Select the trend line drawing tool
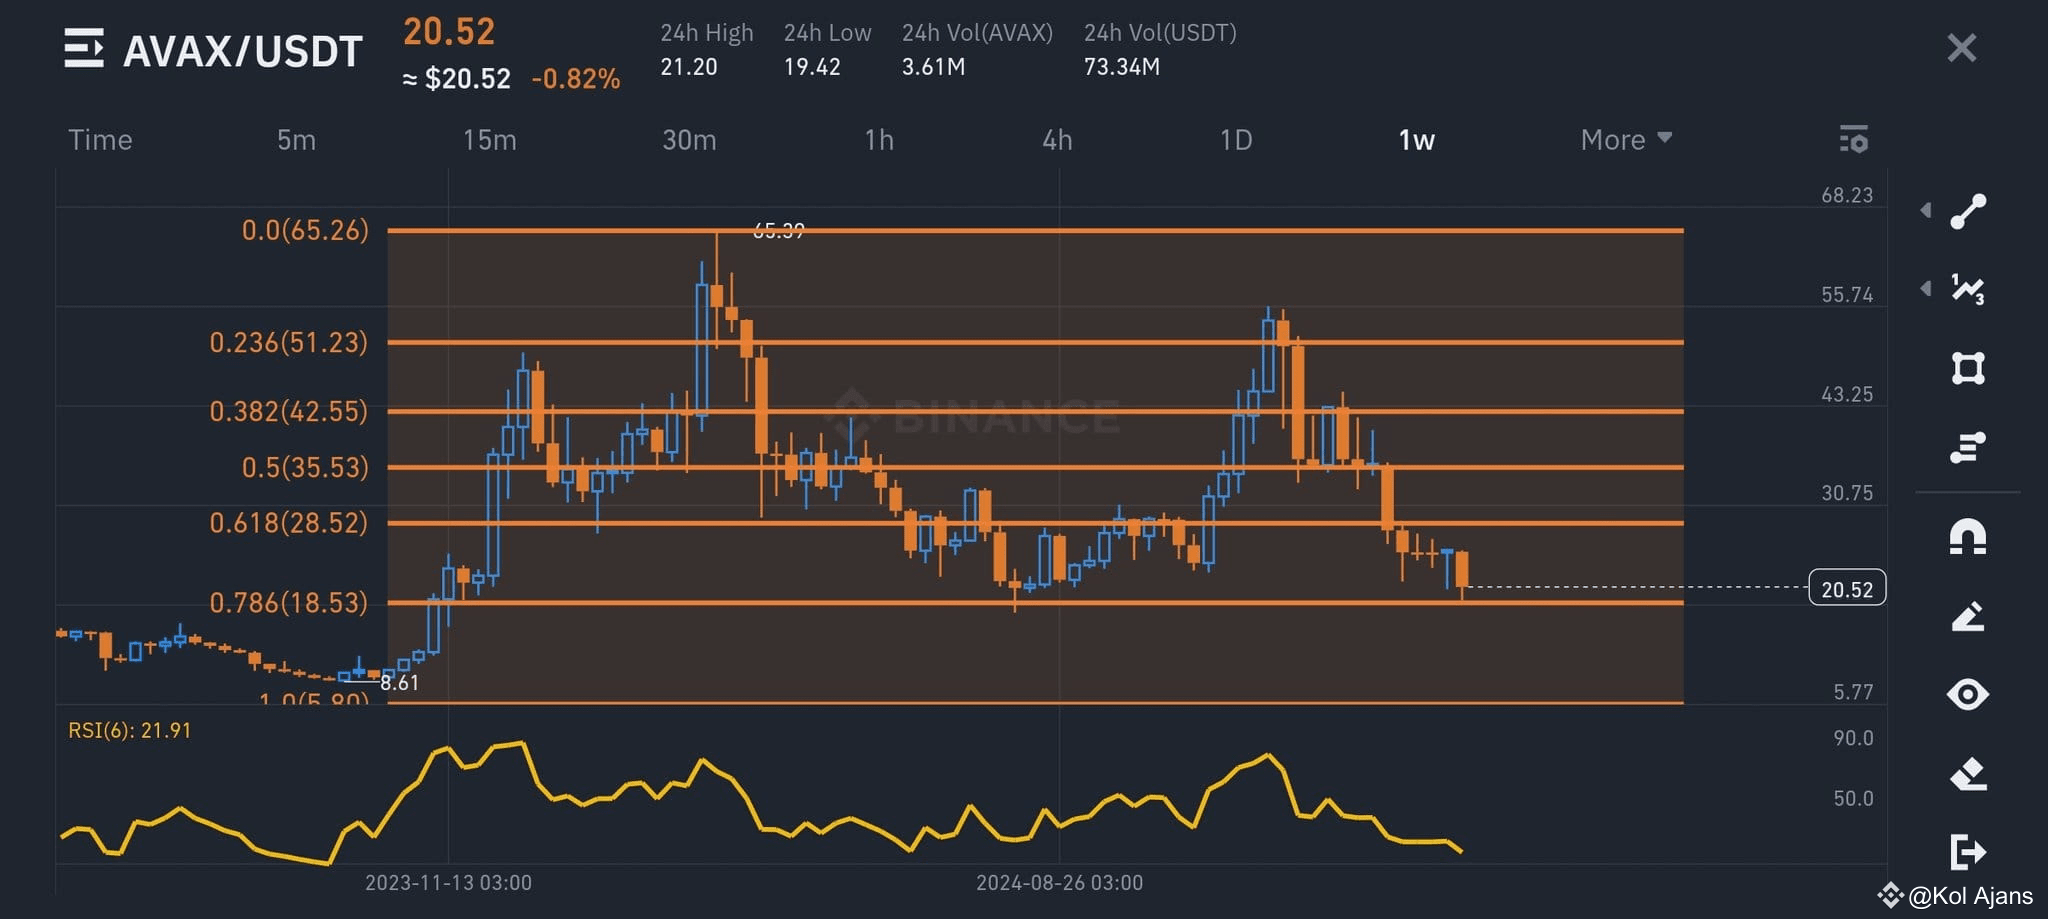 click(1969, 210)
